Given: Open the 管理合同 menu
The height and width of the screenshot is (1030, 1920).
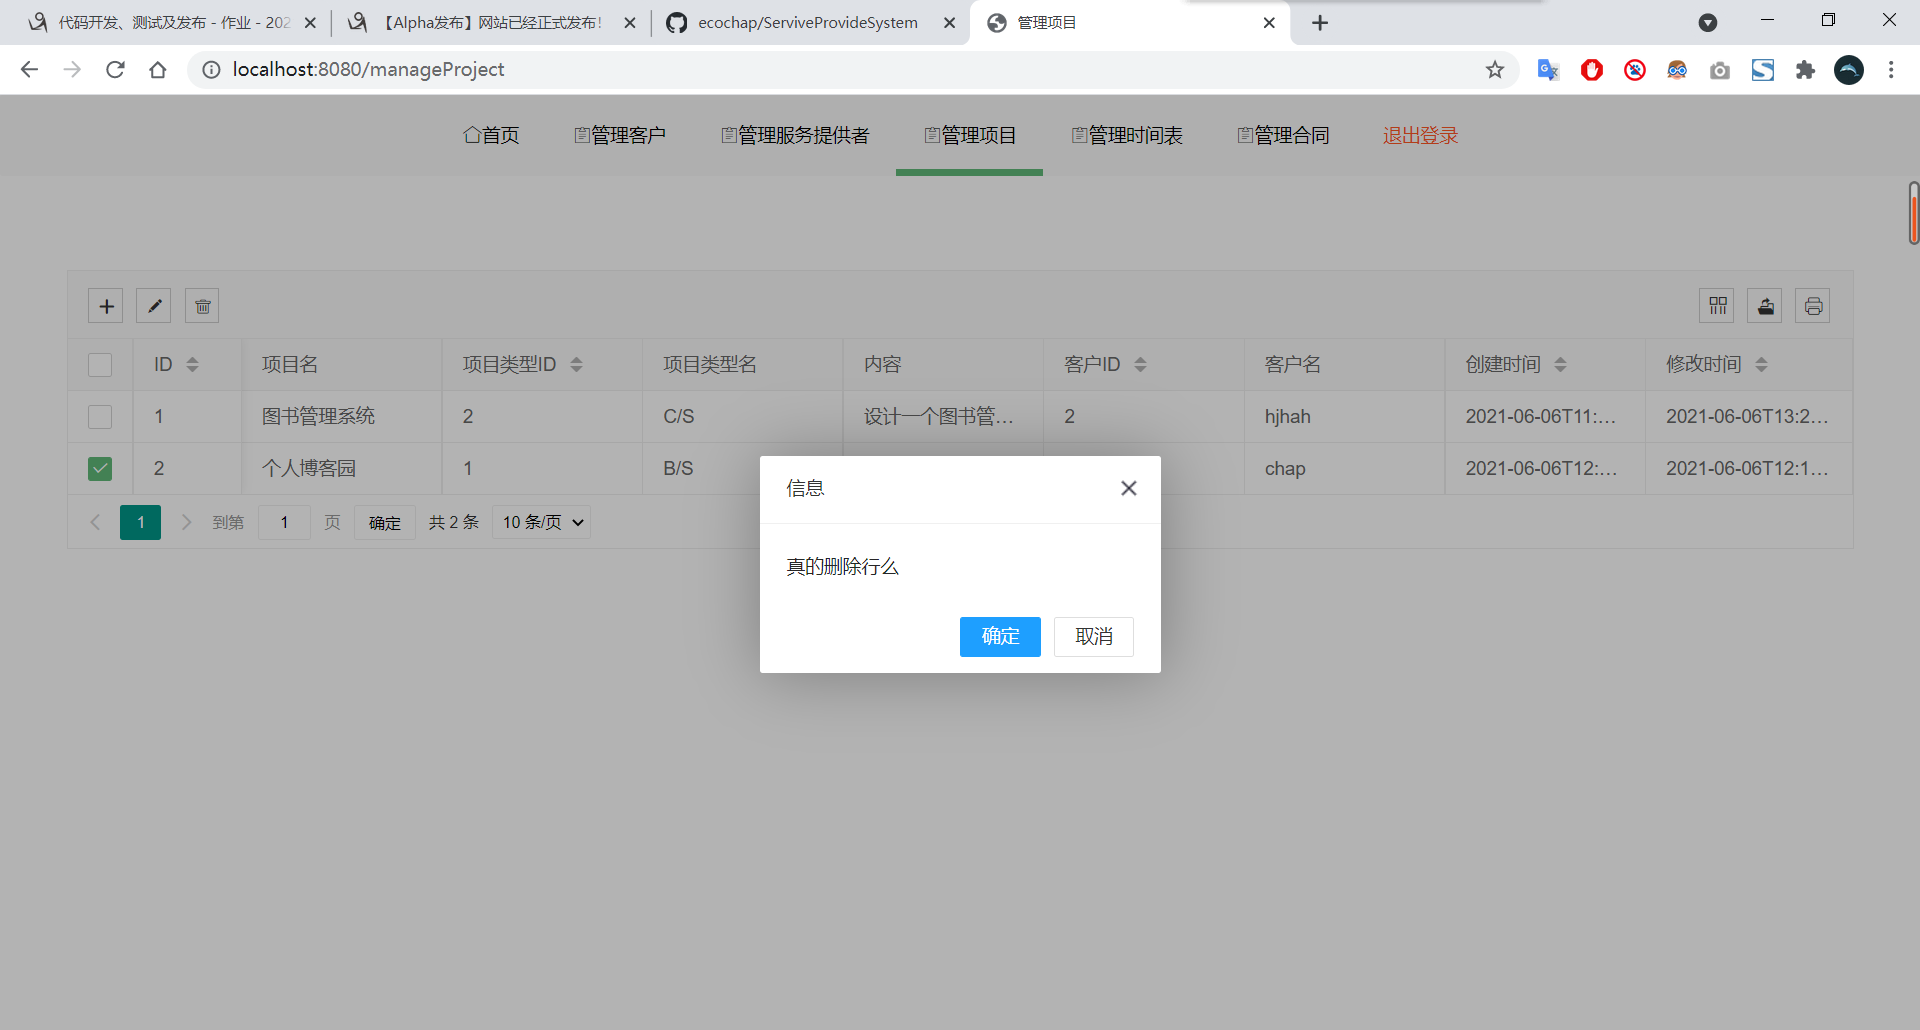Looking at the screenshot, I should point(1283,135).
